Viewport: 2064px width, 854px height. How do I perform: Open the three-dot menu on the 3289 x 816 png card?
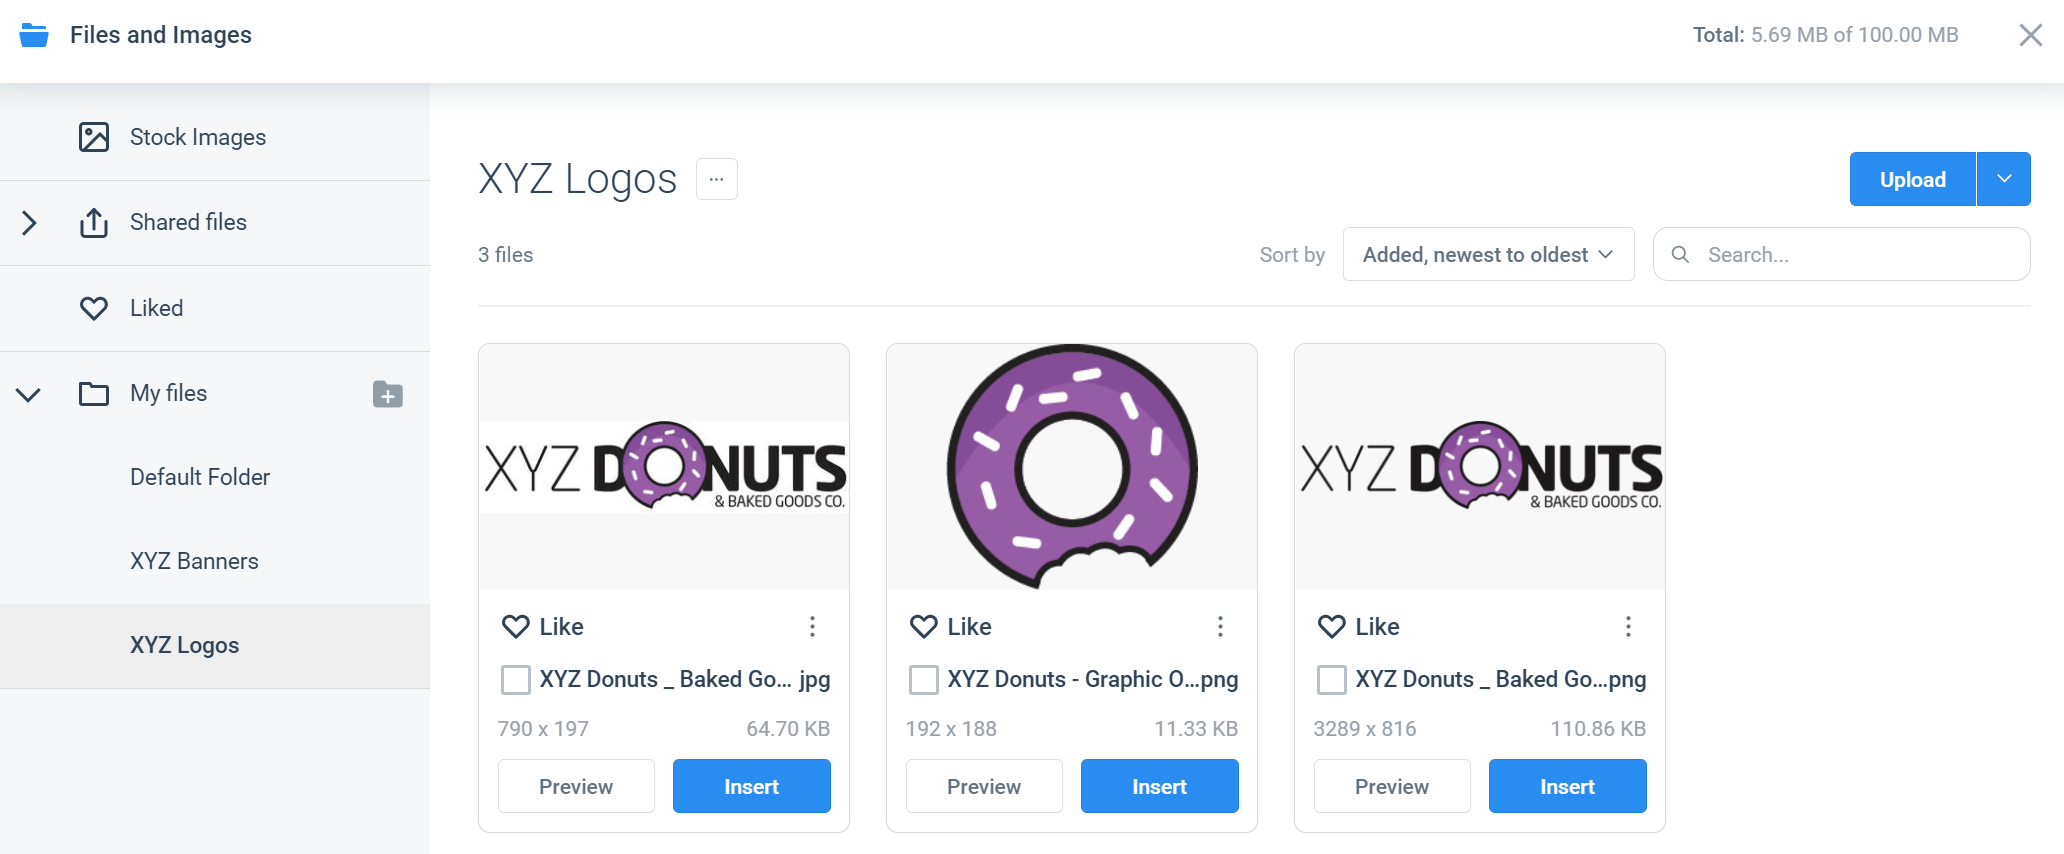click(x=1628, y=627)
